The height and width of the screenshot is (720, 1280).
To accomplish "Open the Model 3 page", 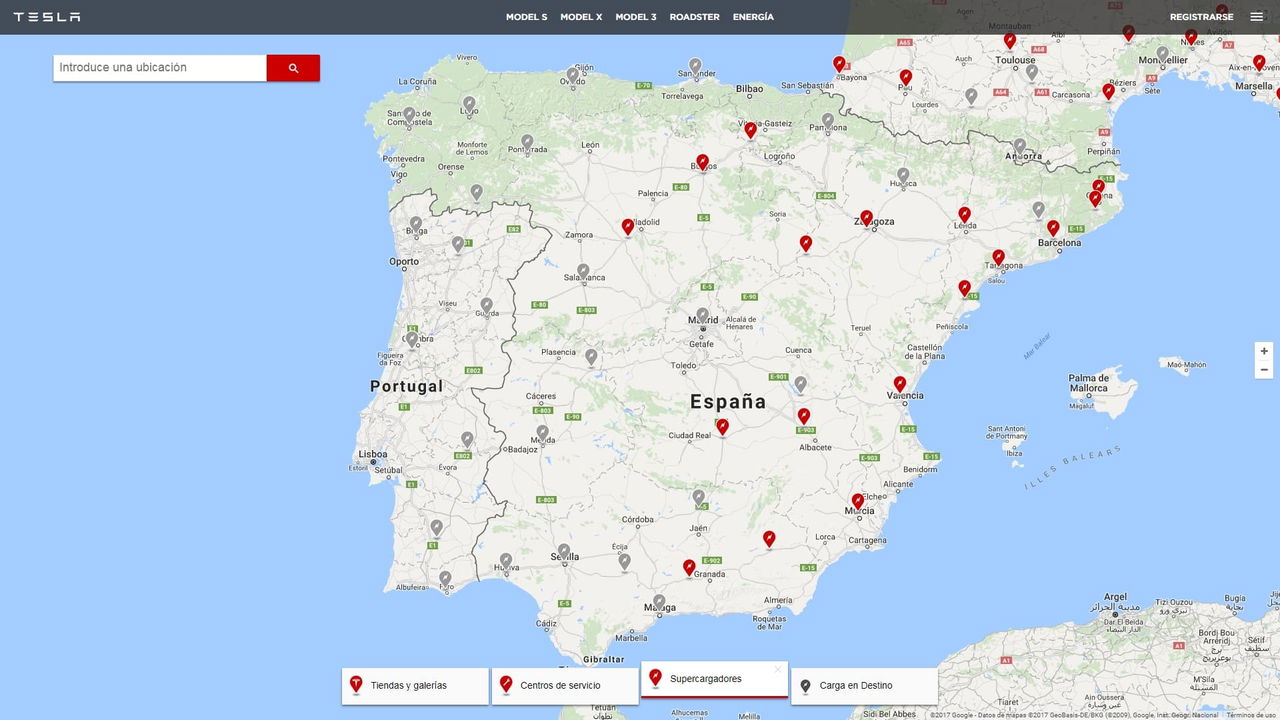I will [x=636, y=17].
